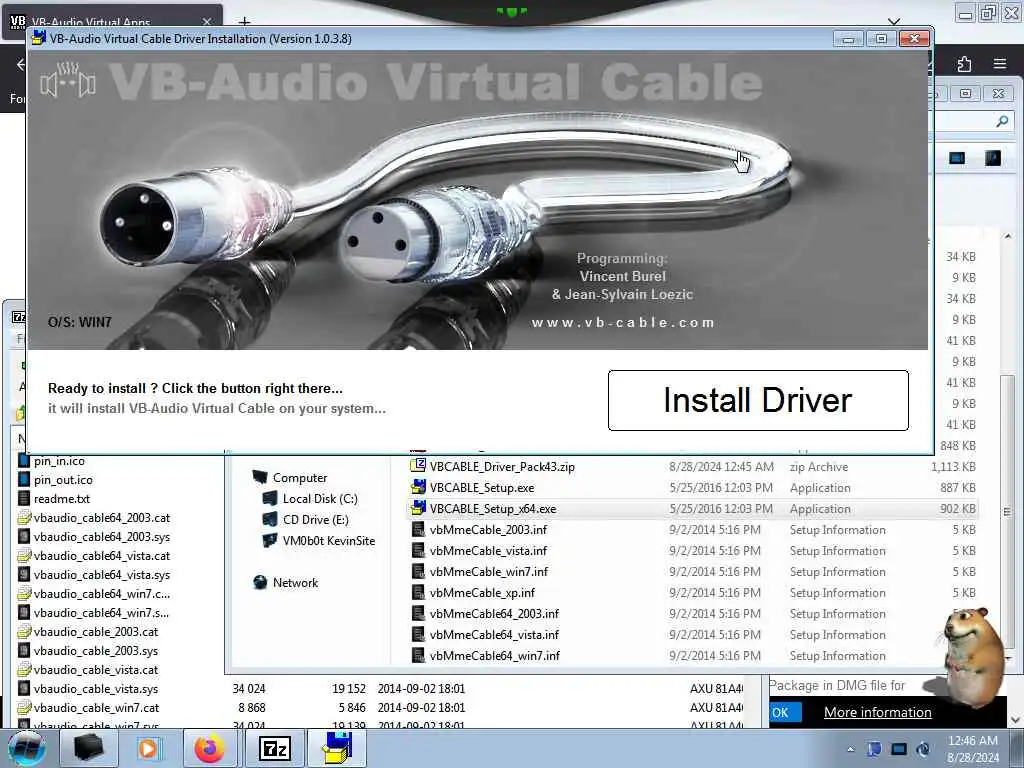Image resolution: width=1024 pixels, height=768 pixels.
Task: Click the Explorer search magnifier icon
Action: coord(1002,121)
